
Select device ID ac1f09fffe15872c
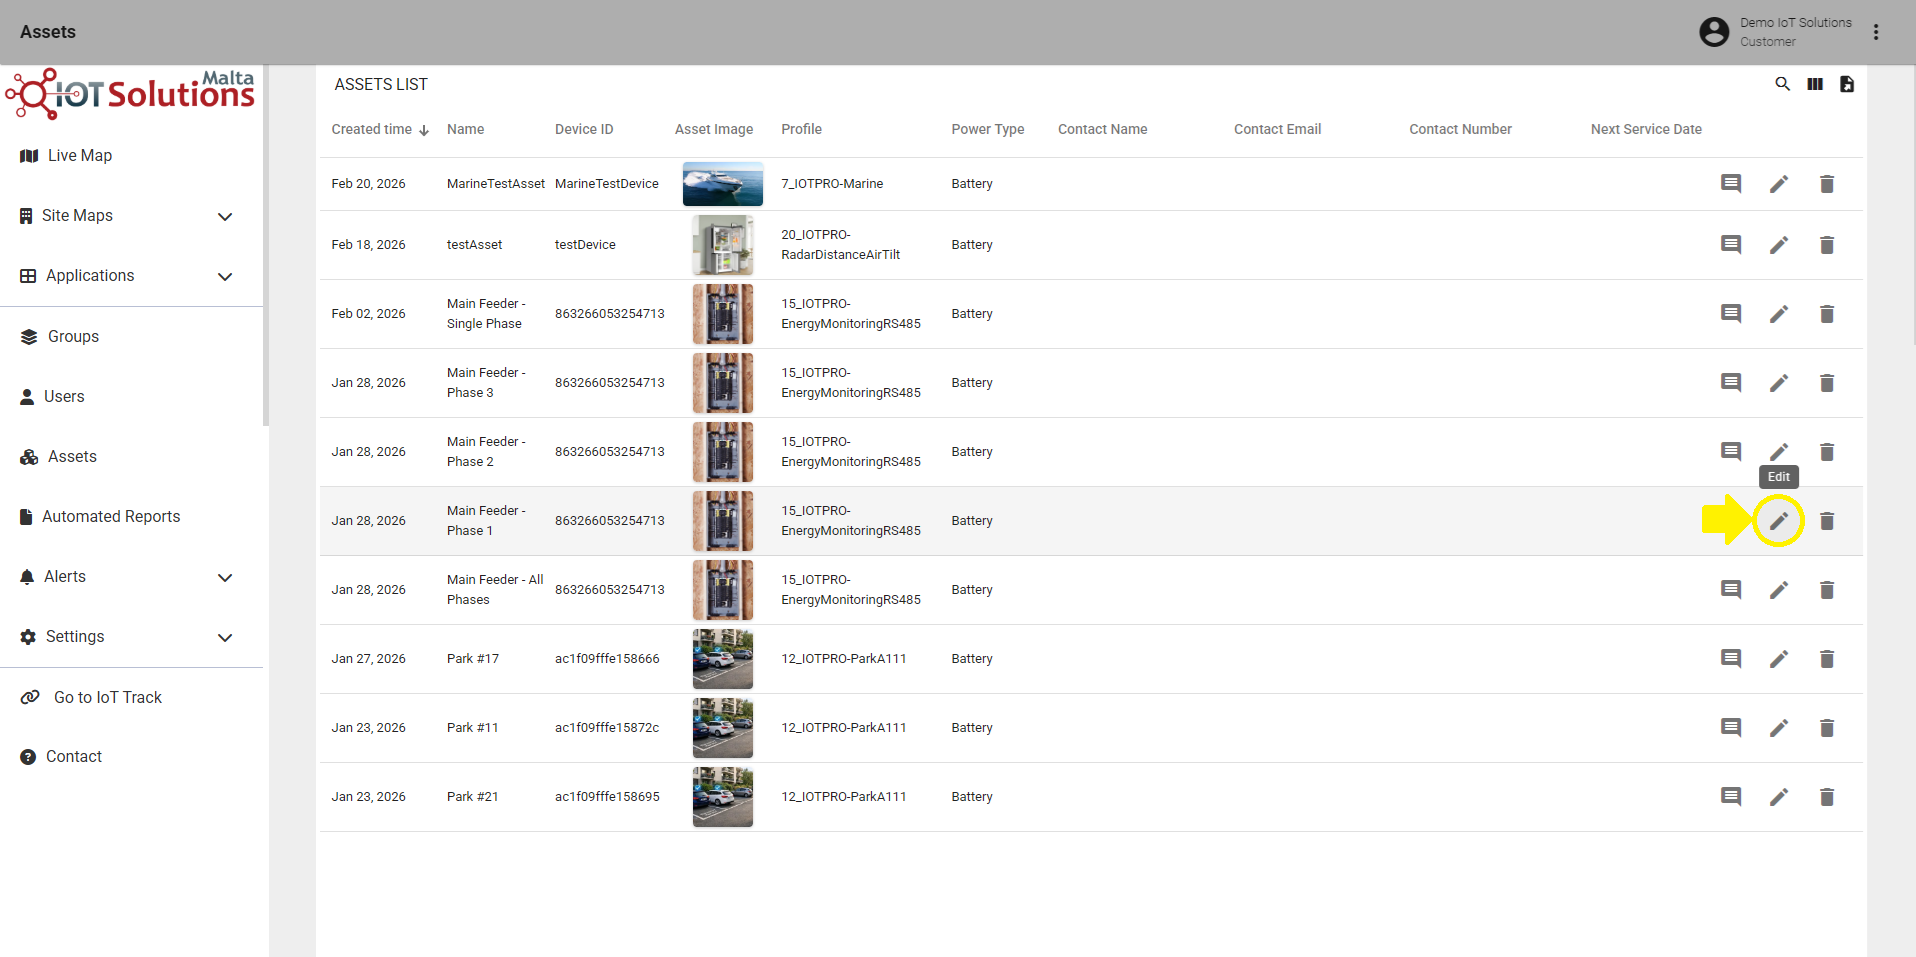tap(607, 728)
